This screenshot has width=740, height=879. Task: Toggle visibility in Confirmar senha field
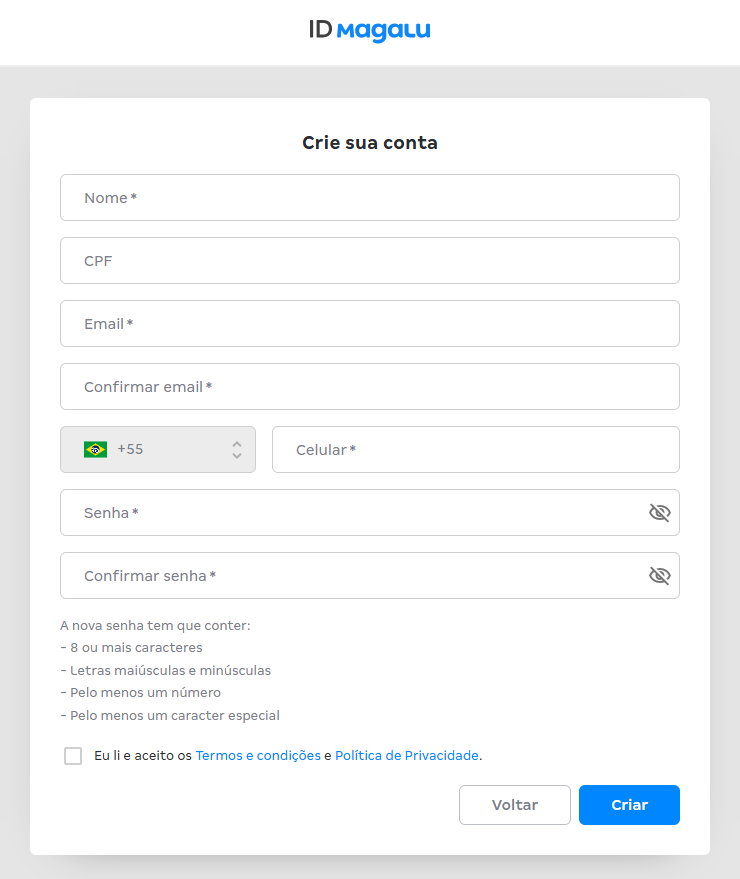click(659, 576)
